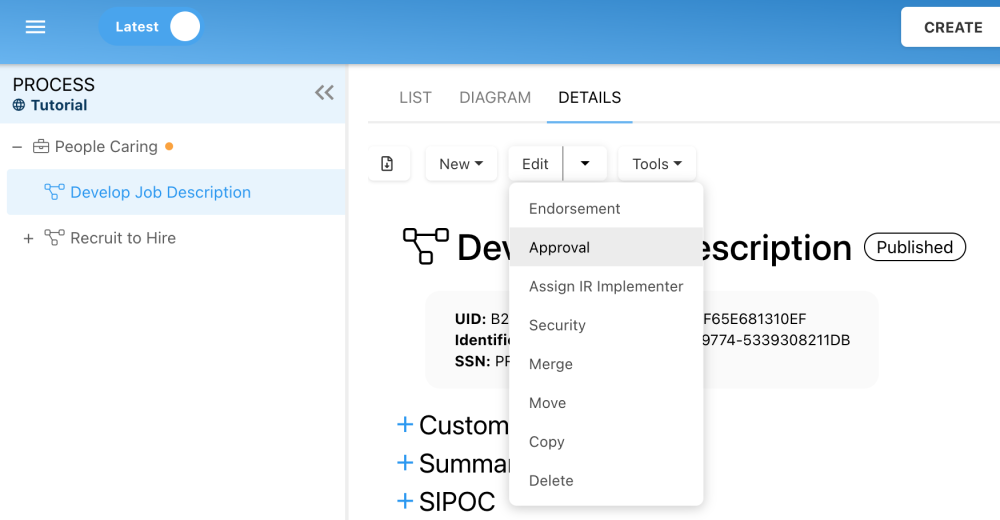This screenshot has width=1000, height=520.
Task: Open the hamburger main menu
Action: (35, 27)
